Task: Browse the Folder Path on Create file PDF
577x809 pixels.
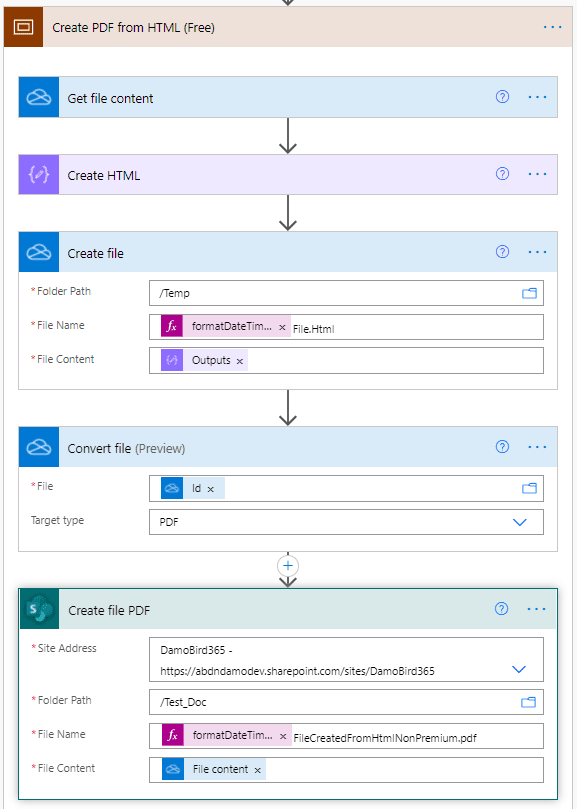Action: [528, 701]
